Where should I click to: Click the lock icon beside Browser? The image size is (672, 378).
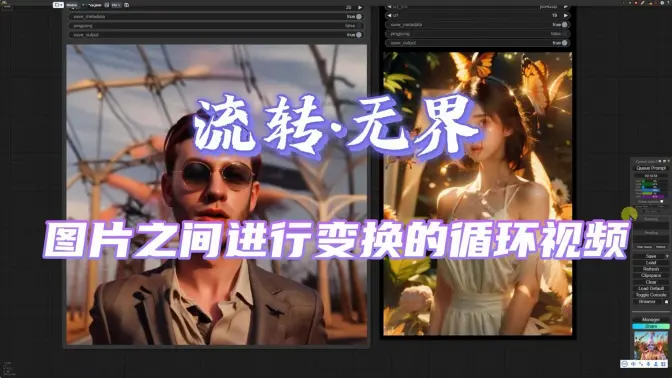click(666, 302)
